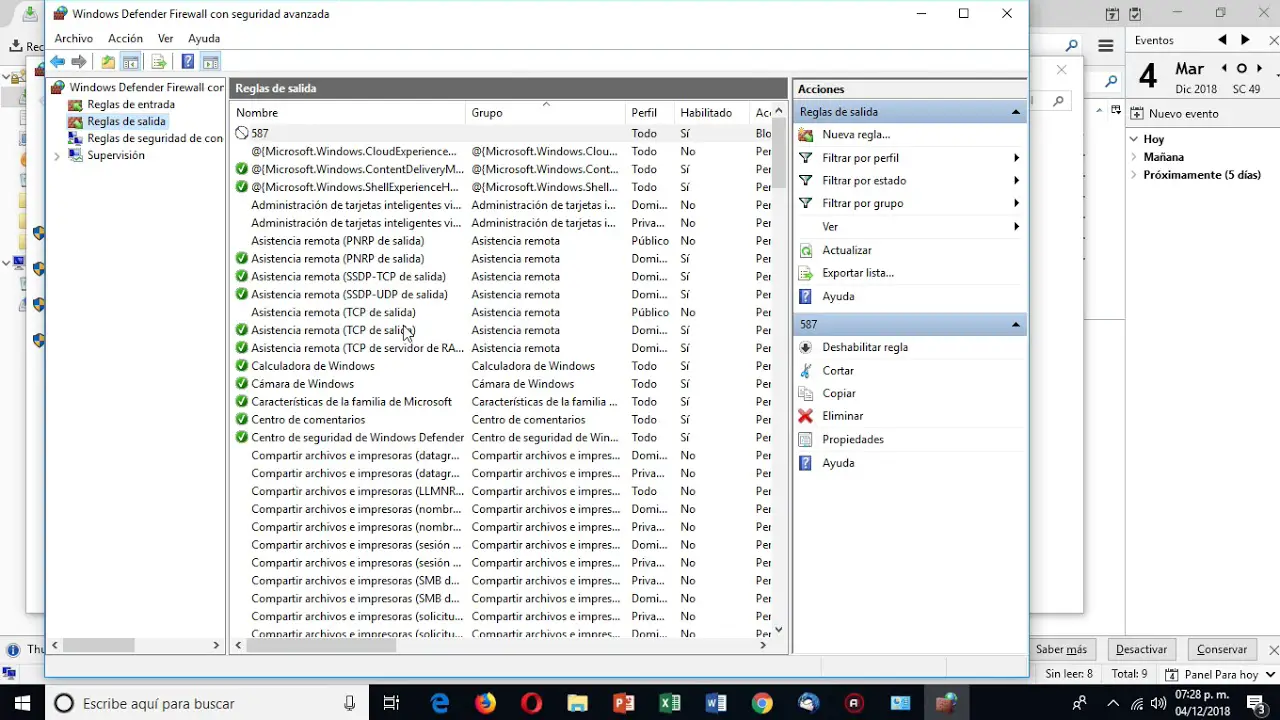The width and height of the screenshot is (1280, 720).
Task: Collapse the 587 actions section
Action: coord(1016,325)
